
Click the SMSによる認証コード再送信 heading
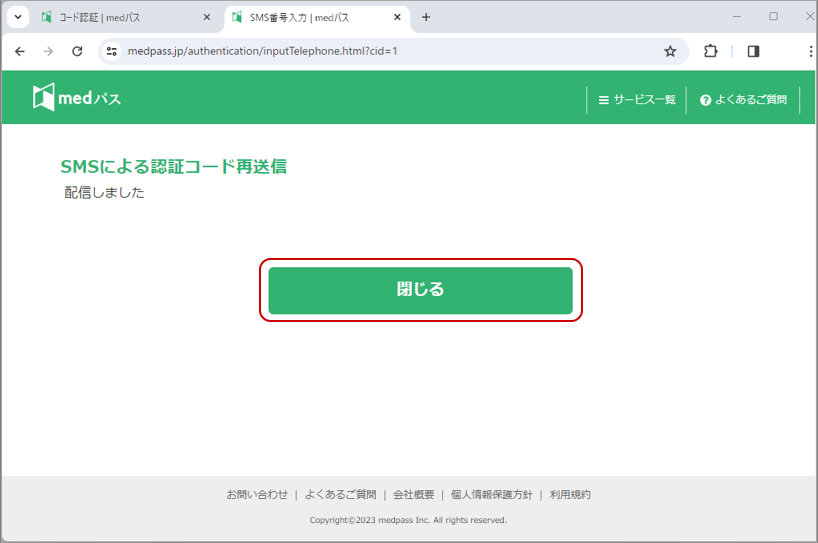pos(174,166)
